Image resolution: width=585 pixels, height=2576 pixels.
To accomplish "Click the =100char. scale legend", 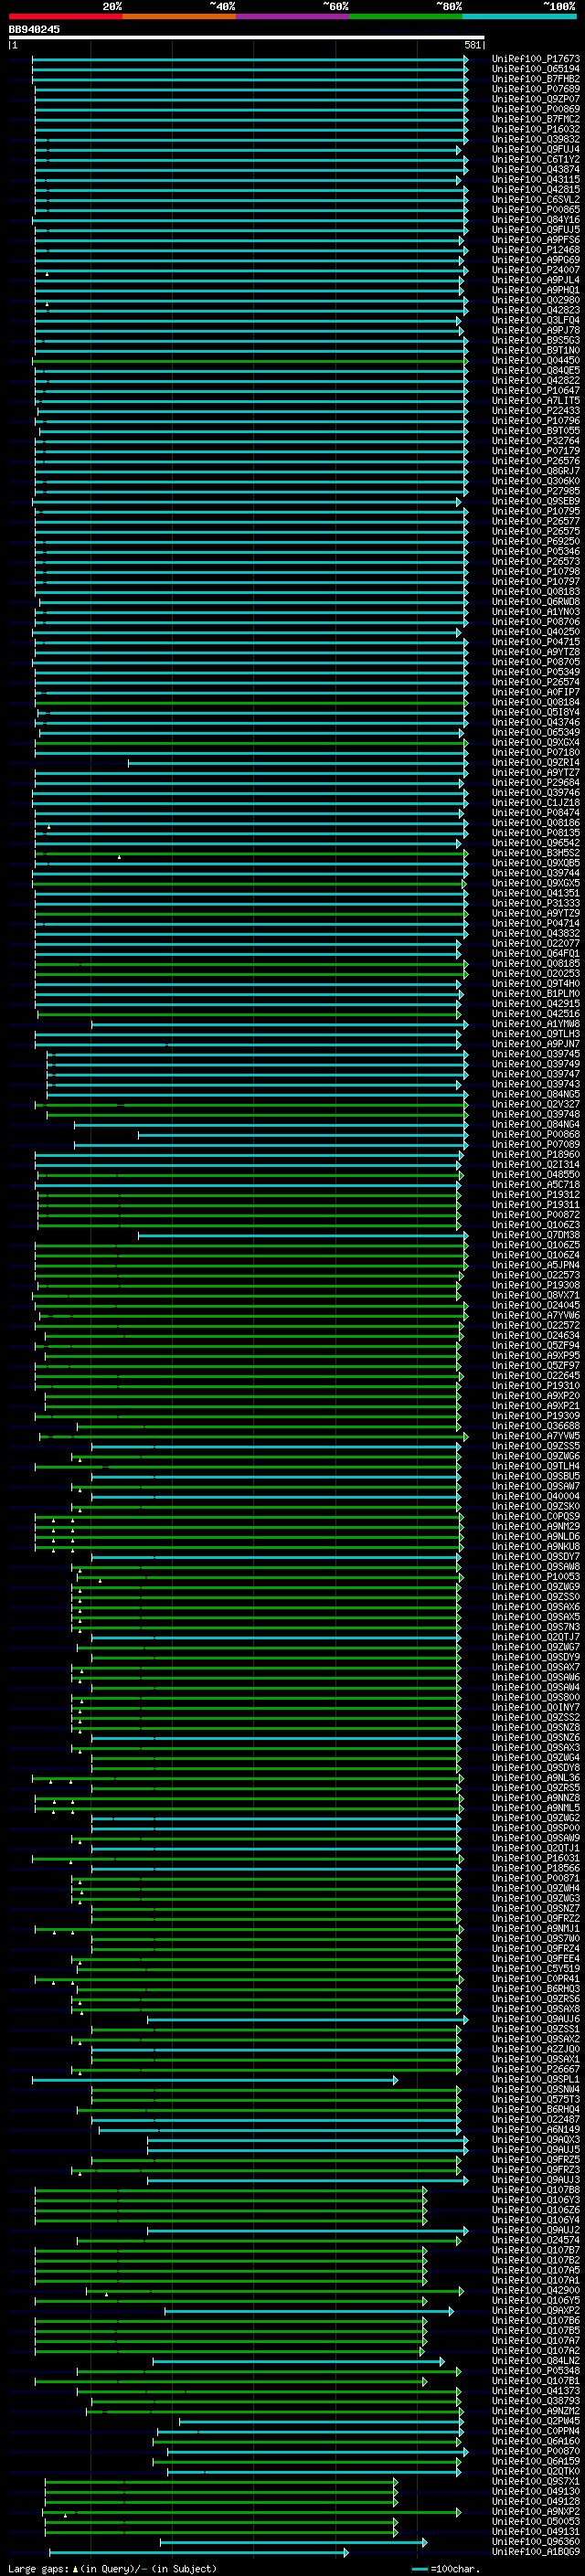I will [x=447, y=2569].
